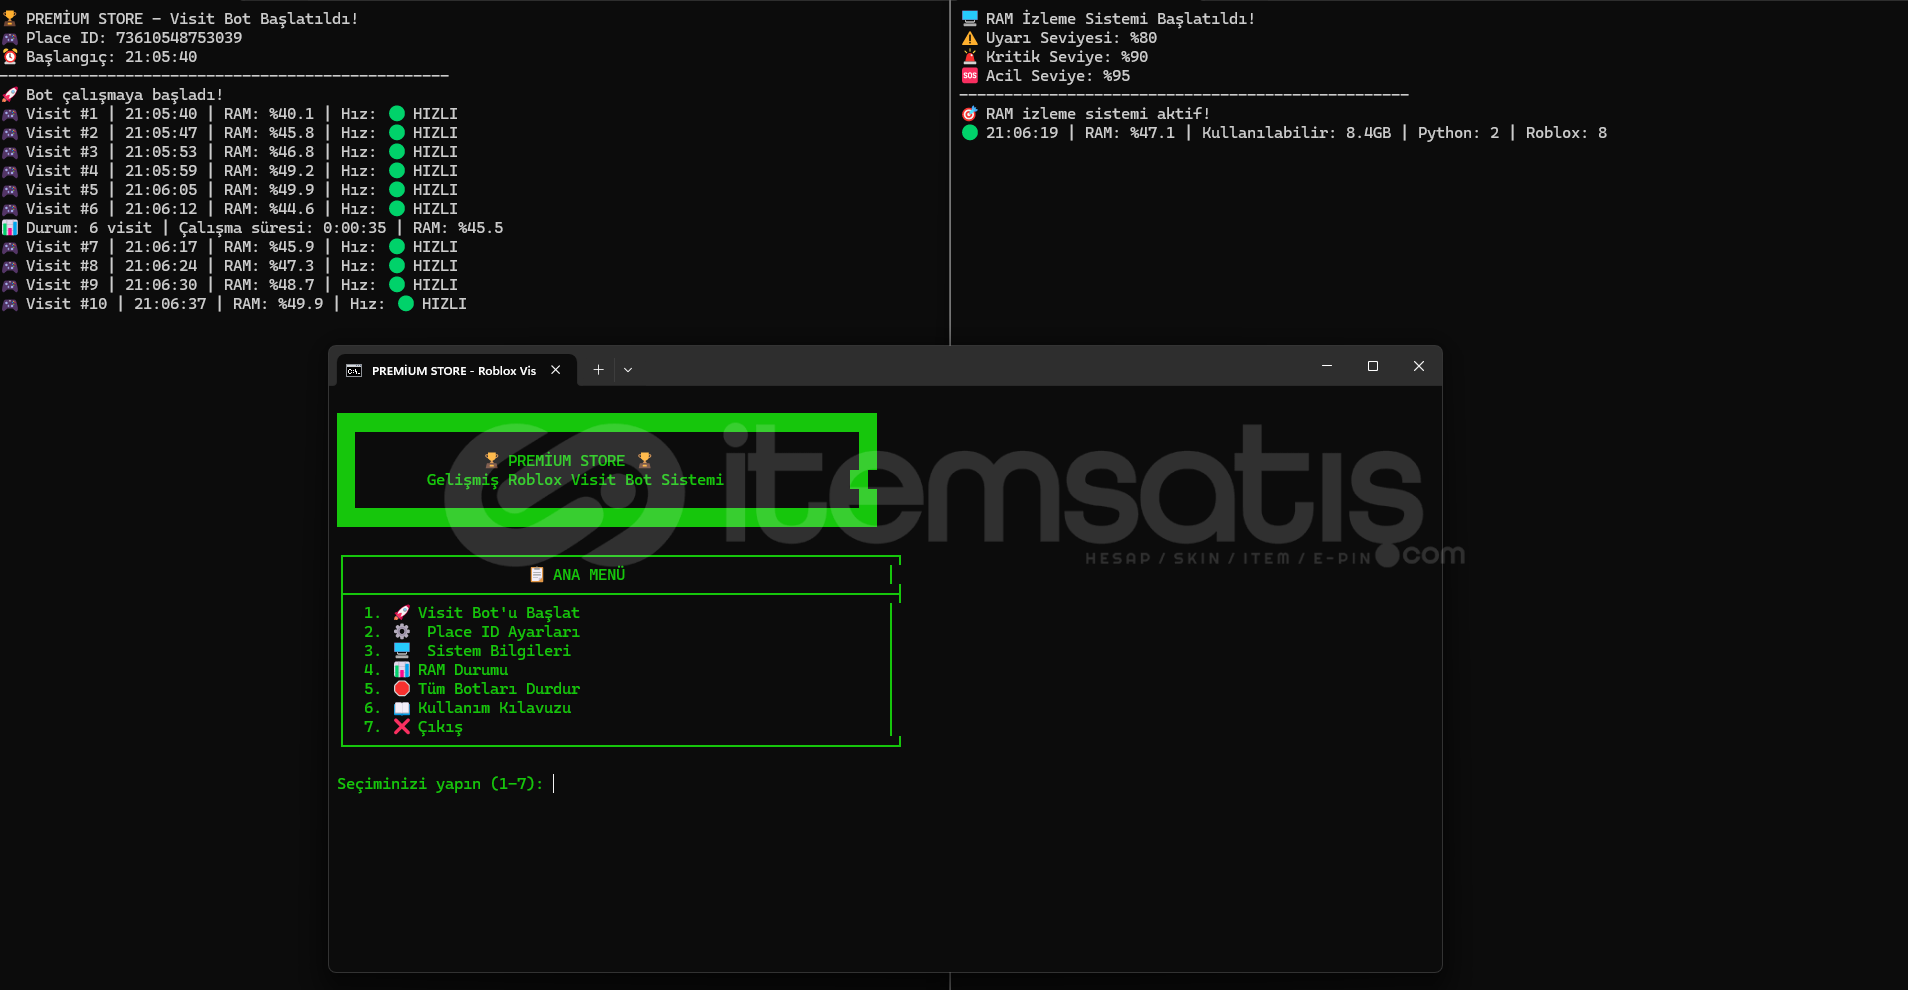Click the trophy icon in the Visit Bot Başlatıldı line
This screenshot has height=990, width=1908.
click(x=10, y=19)
